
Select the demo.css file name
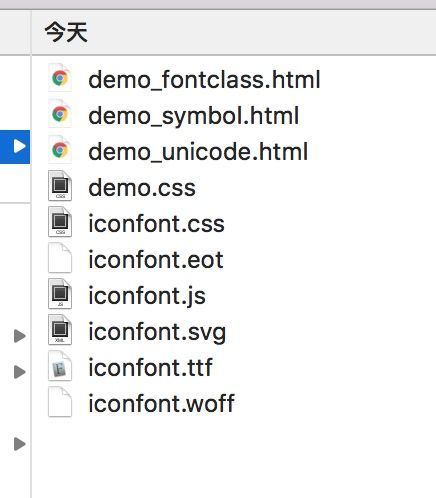(x=142, y=188)
